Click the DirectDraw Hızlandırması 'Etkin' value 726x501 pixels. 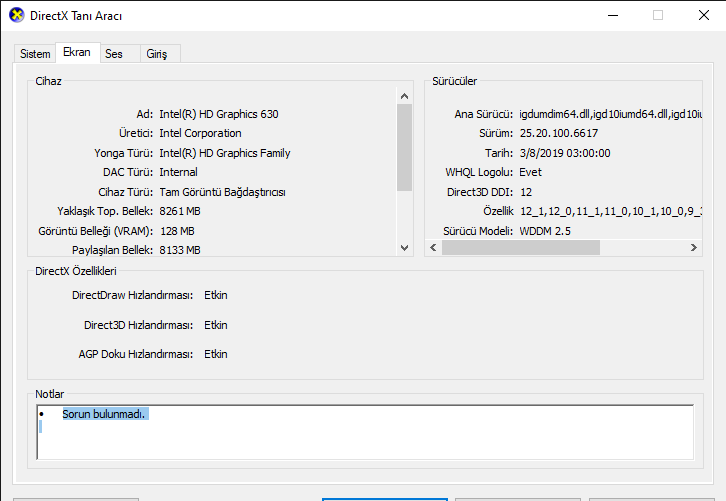click(216, 295)
